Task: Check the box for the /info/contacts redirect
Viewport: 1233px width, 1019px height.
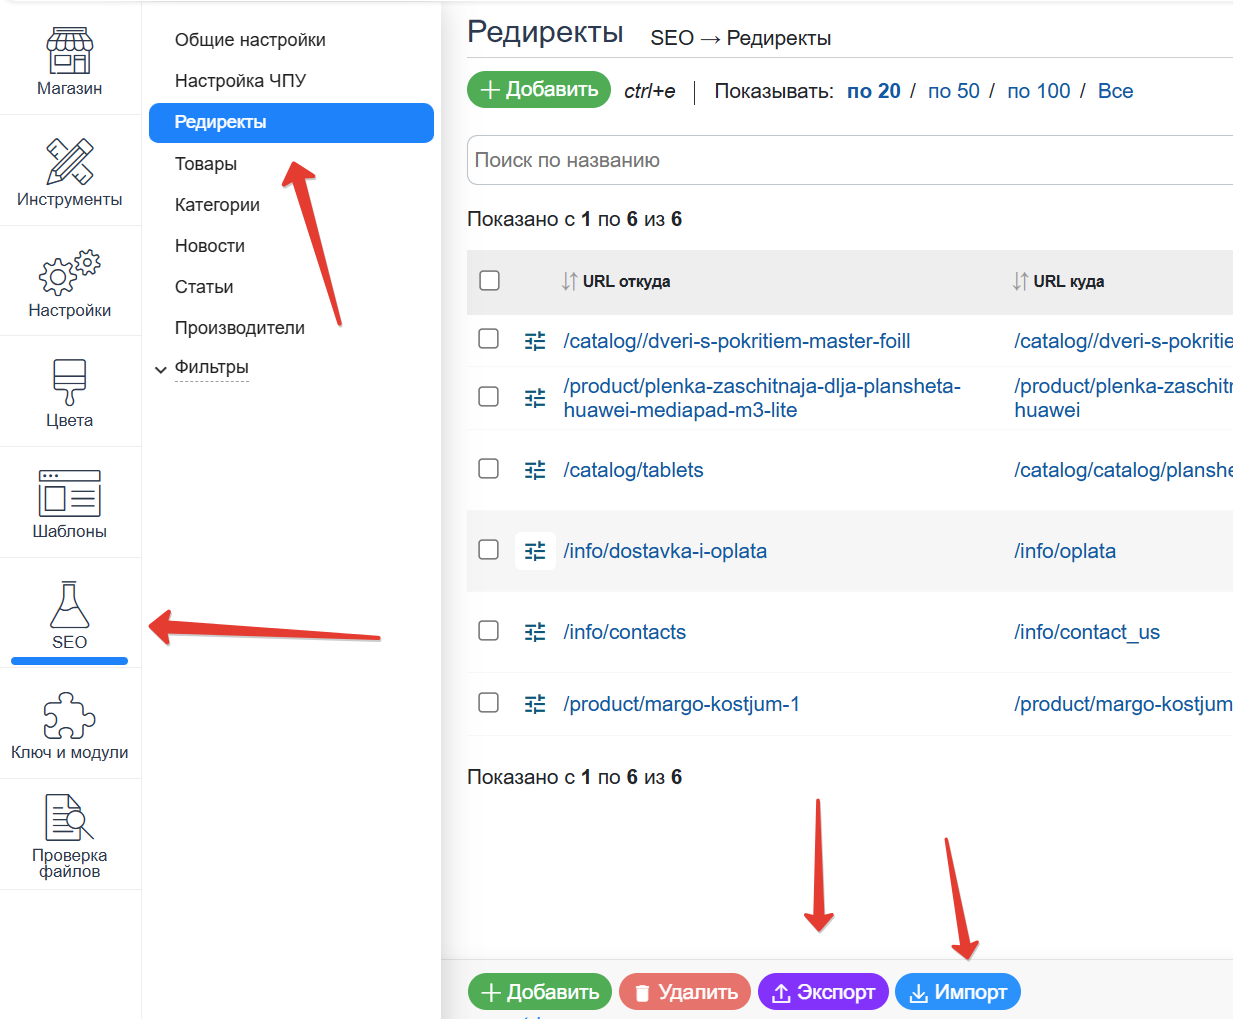Action: [x=489, y=631]
